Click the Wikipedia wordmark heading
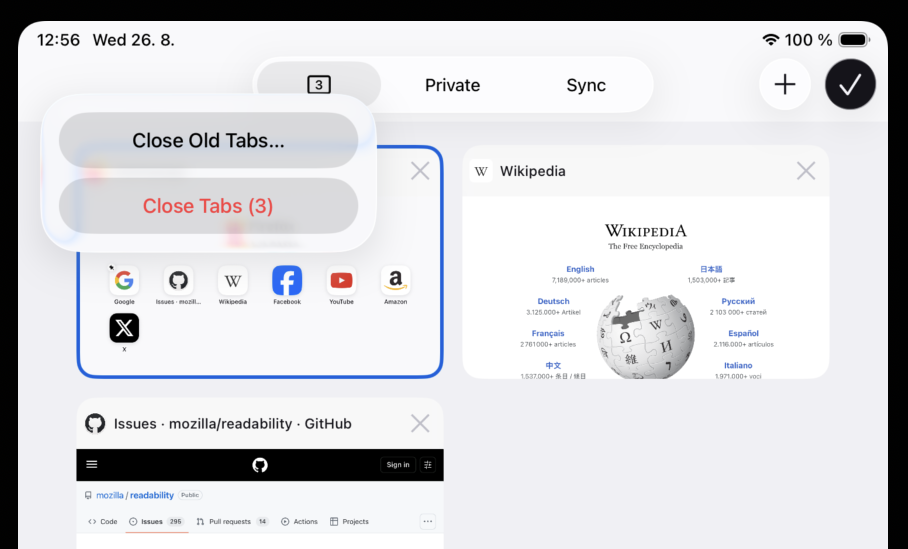Screen dimensions: 908x549 coord(646,230)
